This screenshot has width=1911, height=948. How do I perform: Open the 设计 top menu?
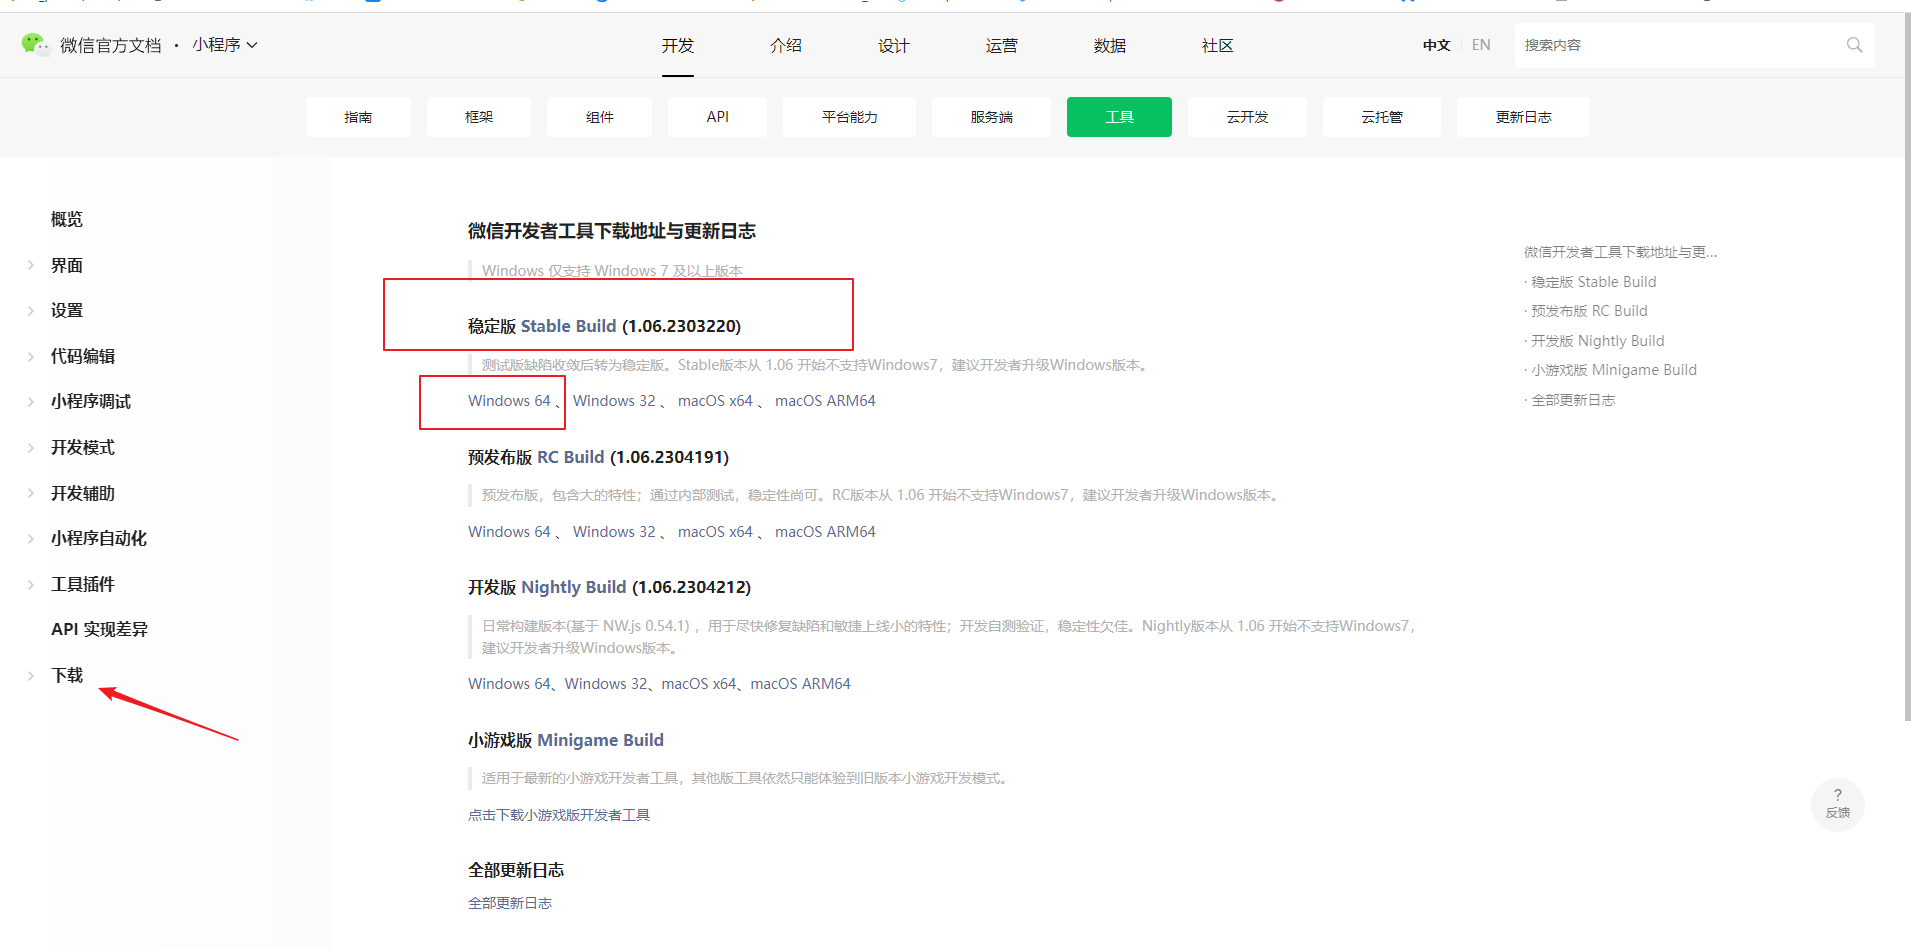pos(893,46)
